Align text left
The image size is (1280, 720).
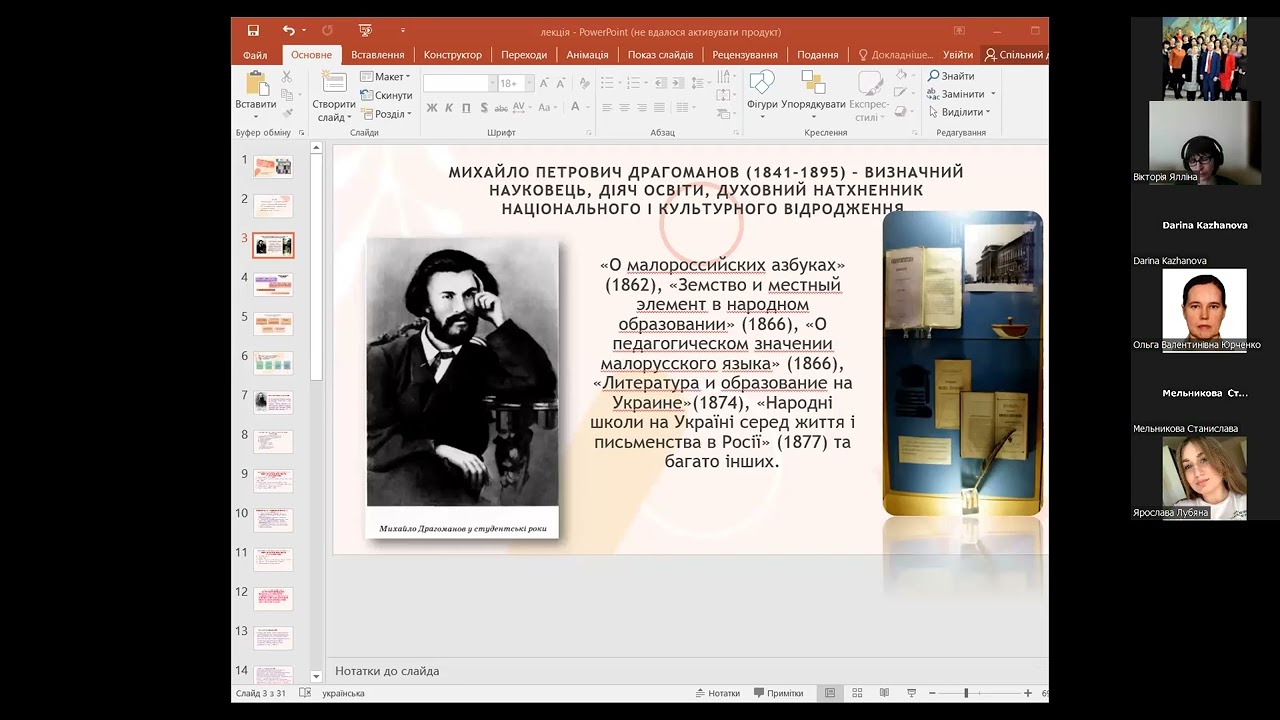click(x=607, y=108)
